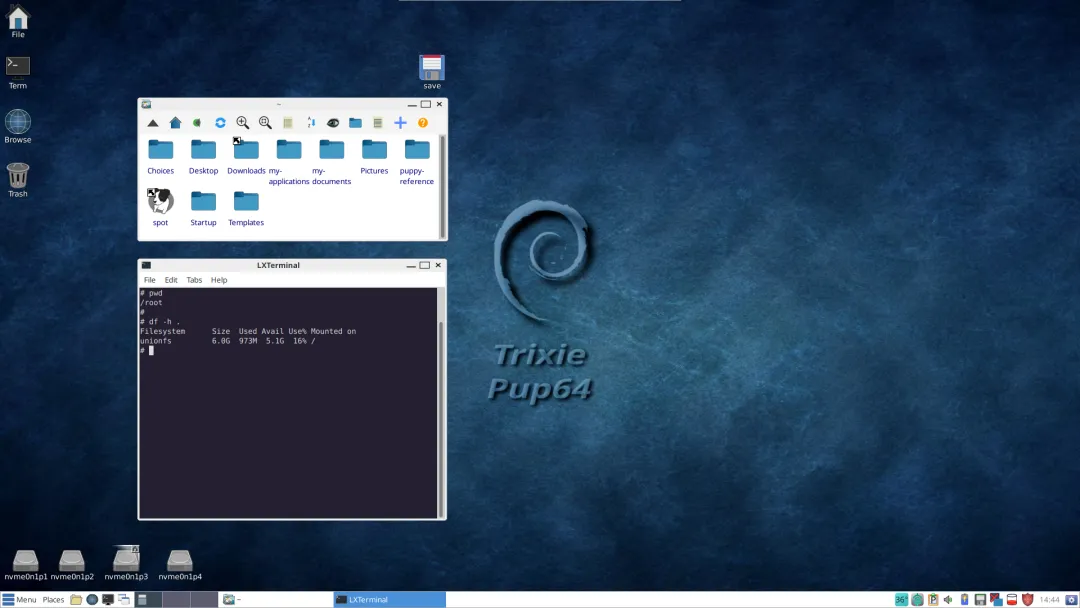Screen dimensions: 1080x608
Task: Switch to file manager taskbar entry
Action: [x=276, y=600]
